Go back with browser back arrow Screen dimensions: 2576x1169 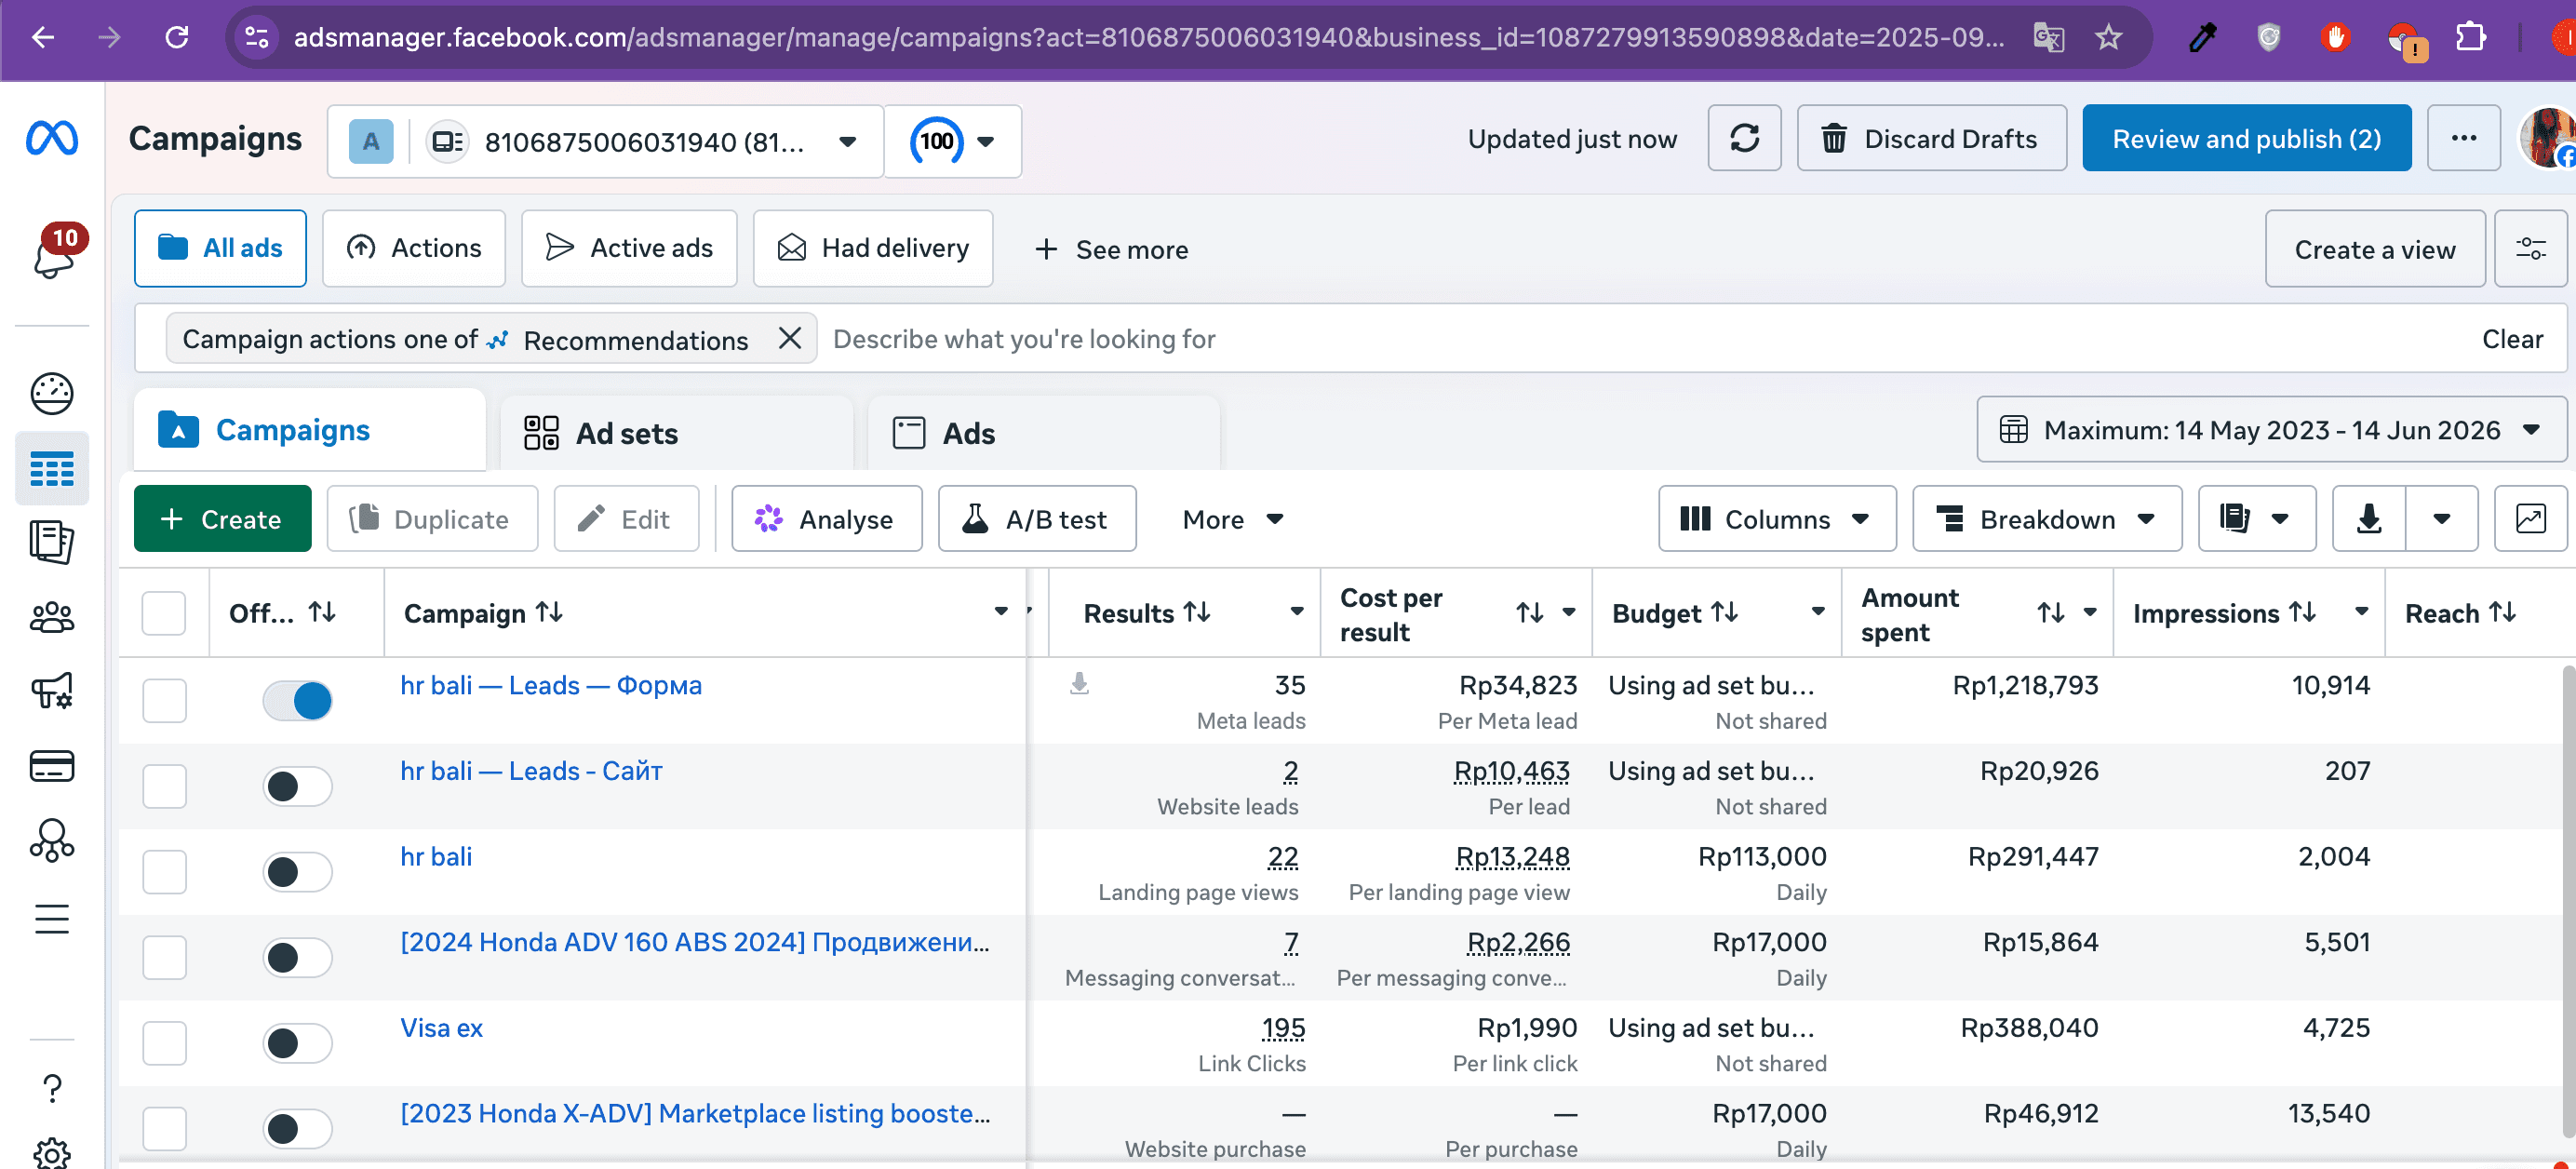click(x=42, y=38)
